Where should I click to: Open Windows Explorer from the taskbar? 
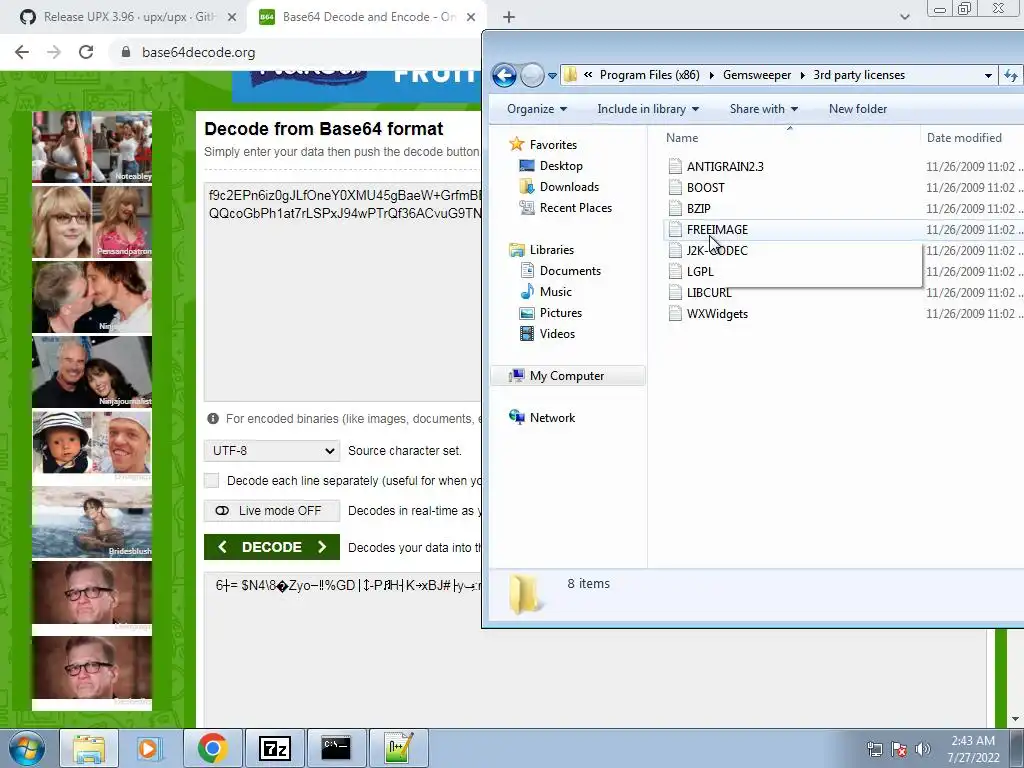(x=89, y=748)
